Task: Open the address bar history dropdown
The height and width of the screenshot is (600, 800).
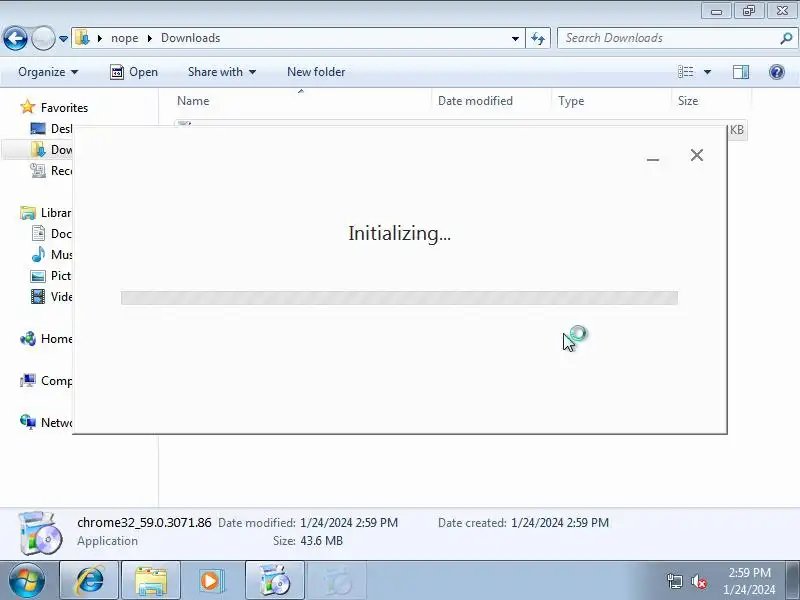Action: tap(515, 38)
